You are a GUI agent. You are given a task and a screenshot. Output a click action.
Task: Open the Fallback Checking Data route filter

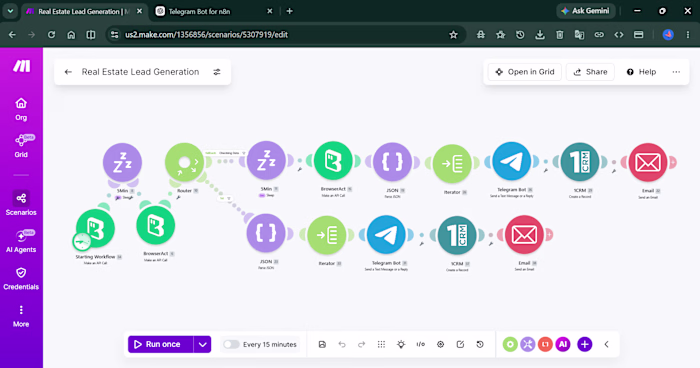tap(226, 153)
